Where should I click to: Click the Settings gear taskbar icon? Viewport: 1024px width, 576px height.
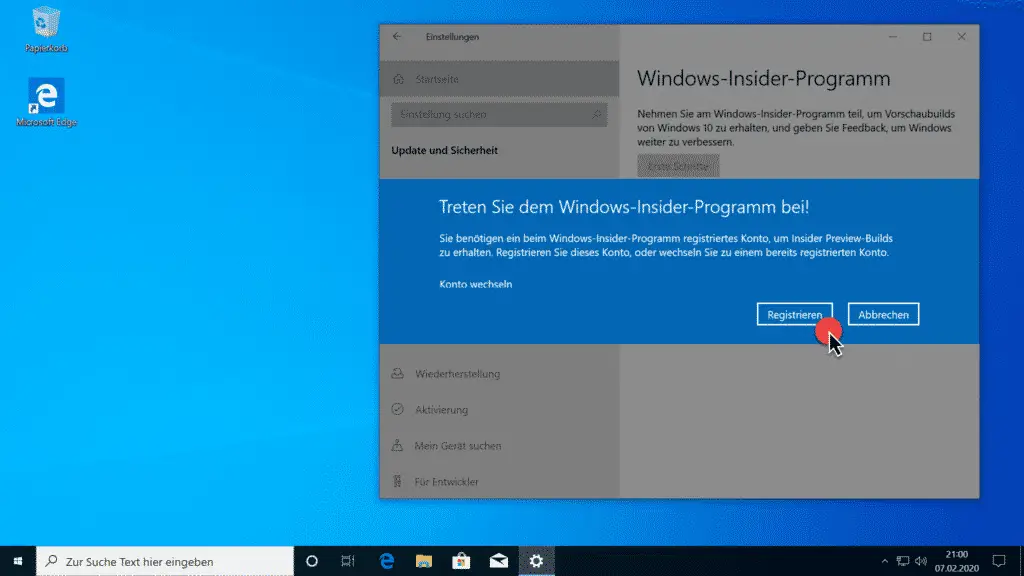pyautogui.click(x=536, y=561)
